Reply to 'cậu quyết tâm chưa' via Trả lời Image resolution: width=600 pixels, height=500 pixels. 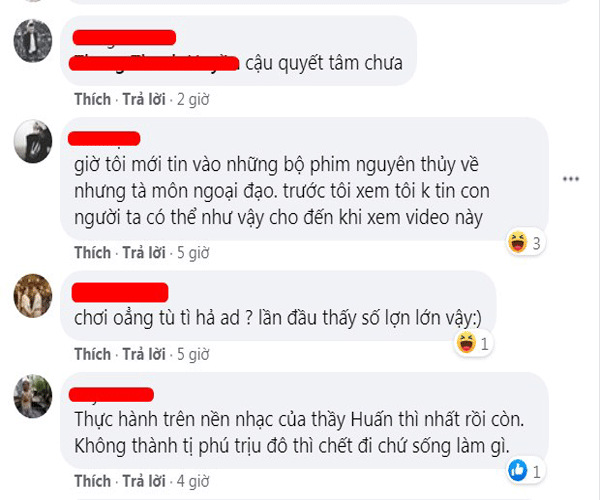pyautogui.click(x=144, y=99)
